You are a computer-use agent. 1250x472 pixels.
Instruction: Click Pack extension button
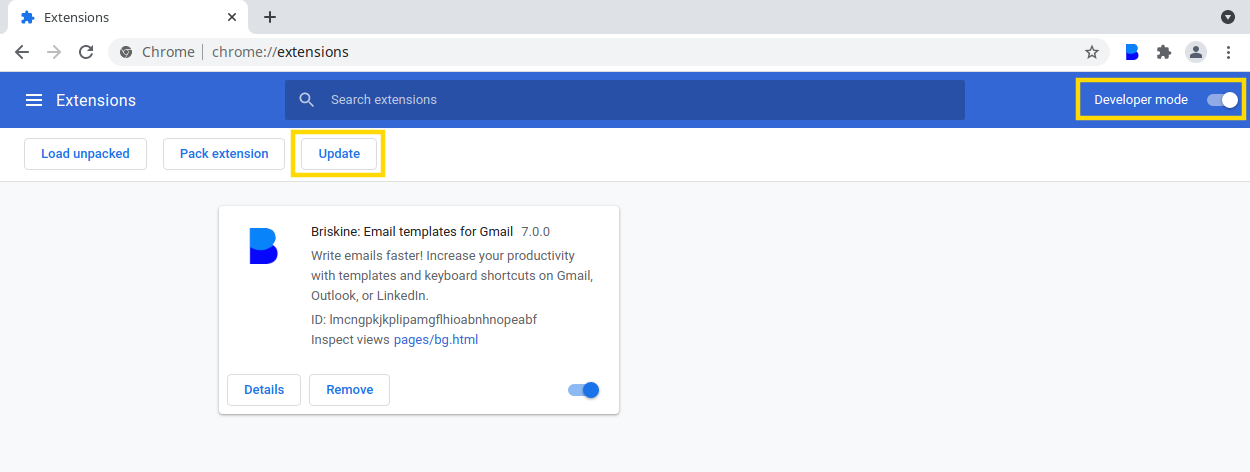click(224, 154)
